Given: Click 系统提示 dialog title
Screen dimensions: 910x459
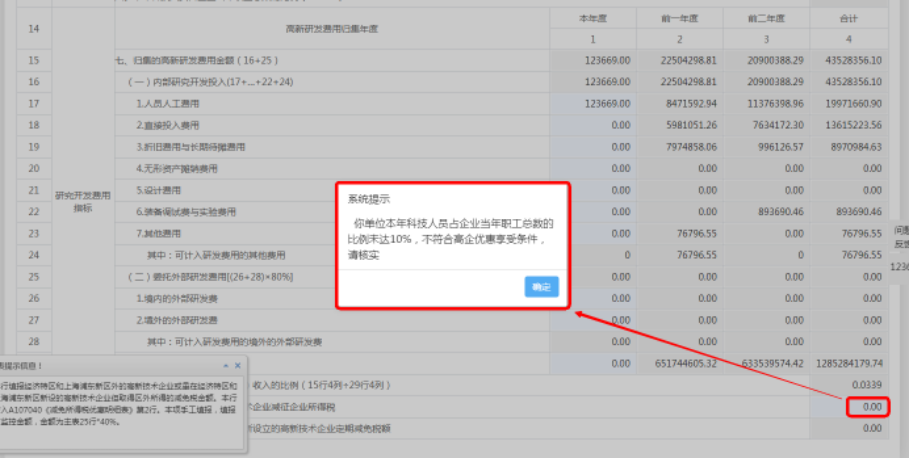Looking at the screenshot, I should pyautogui.click(x=369, y=199).
